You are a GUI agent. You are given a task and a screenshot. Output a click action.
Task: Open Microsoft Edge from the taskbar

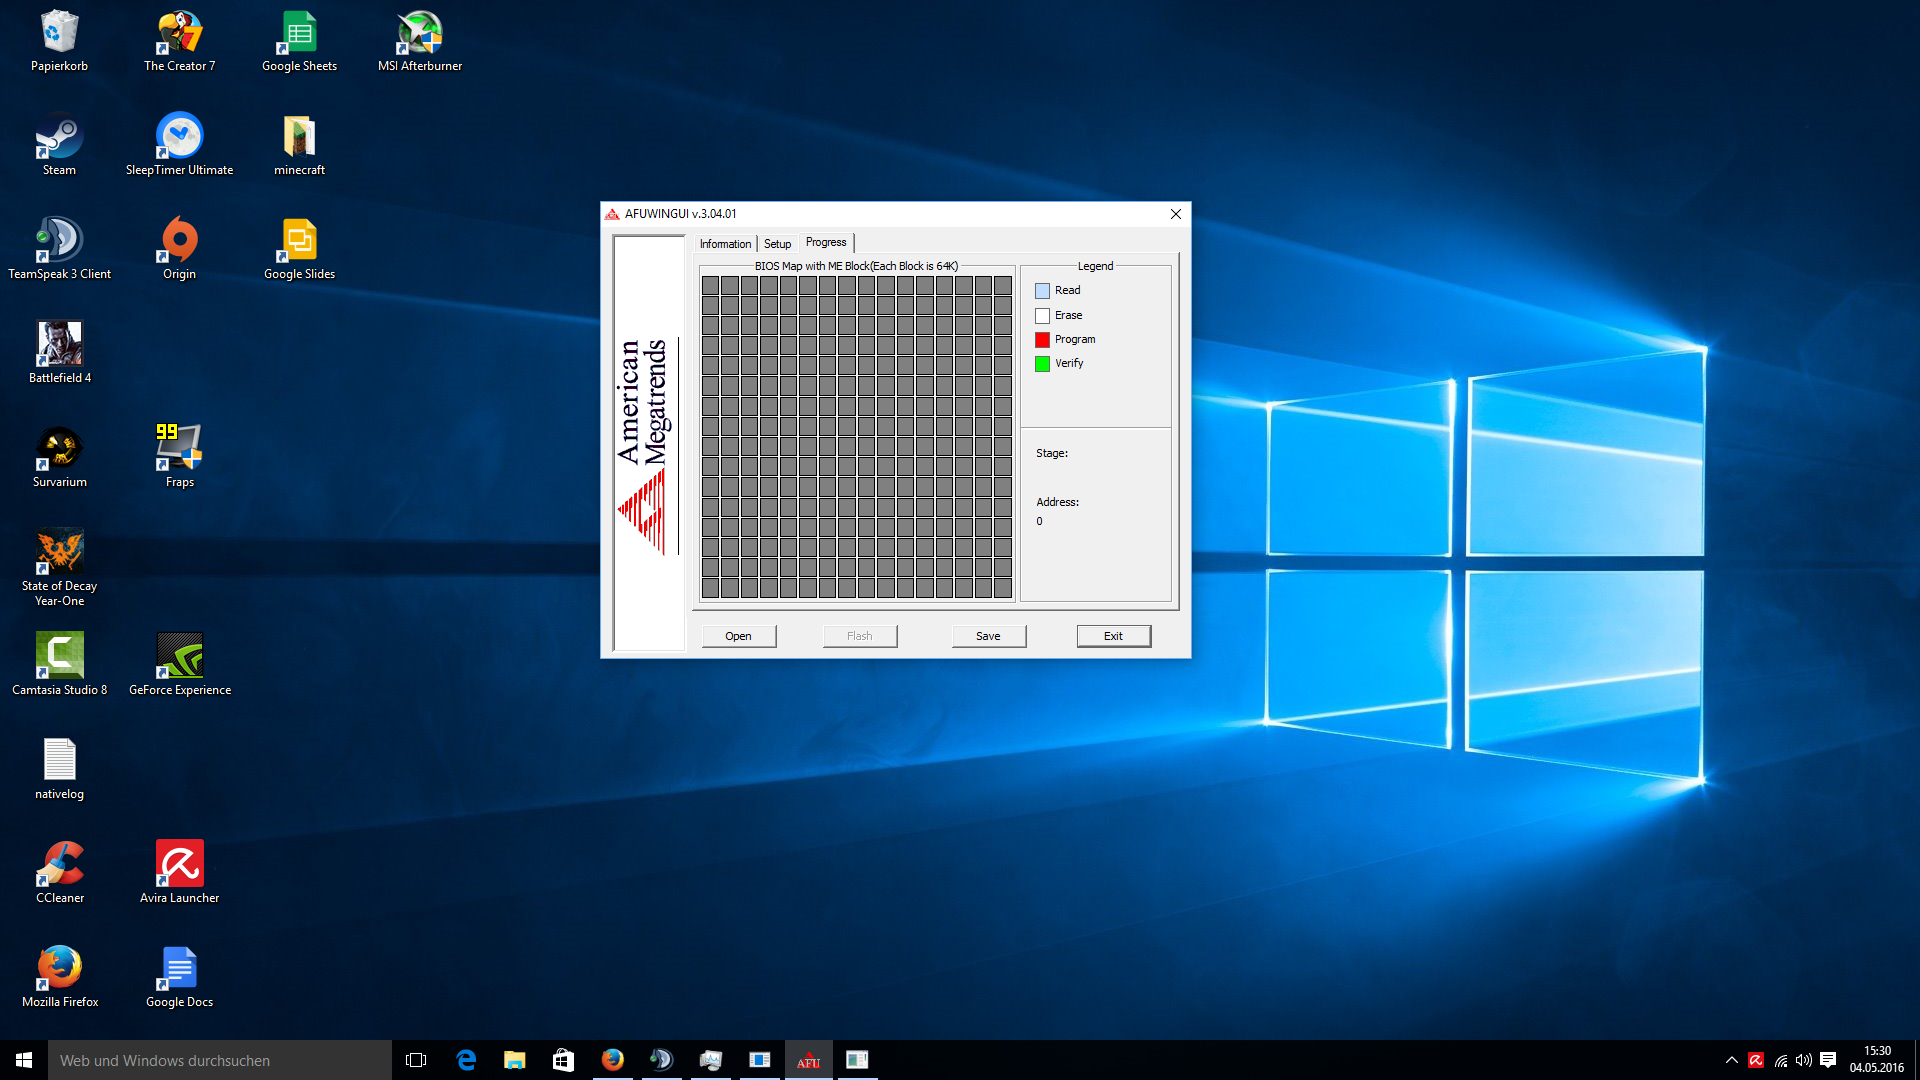[466, 1060]
